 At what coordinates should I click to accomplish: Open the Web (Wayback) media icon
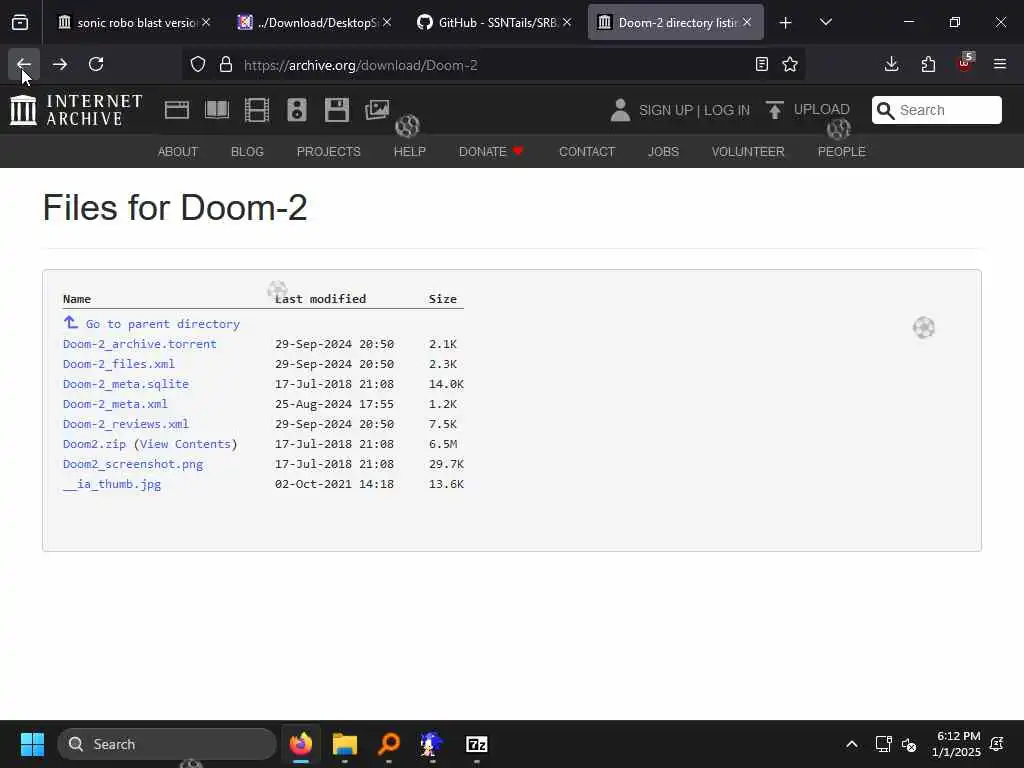[177, 110]
